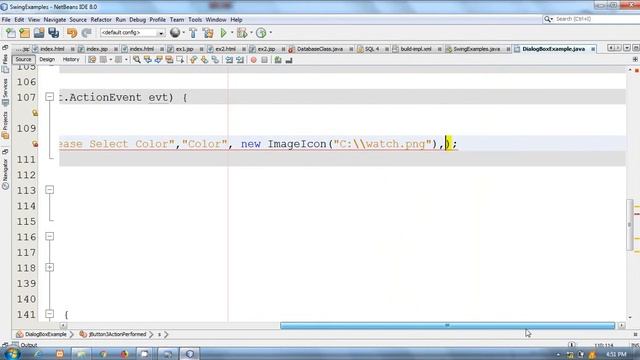Click the Debug Project icon
The height and width of the screenshot is (360, 640).
coord(242,33)
